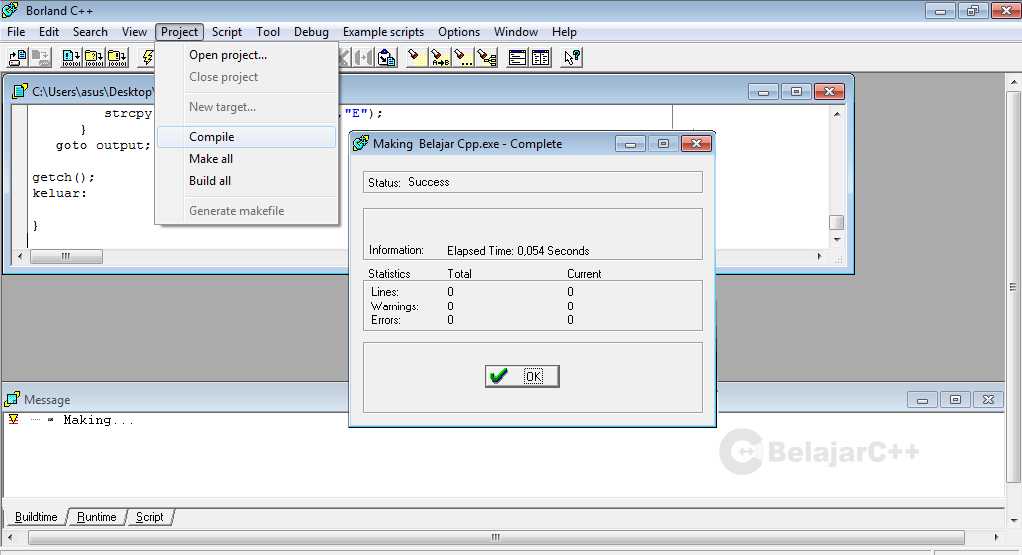Click main workspace scroll up arrow

click(1014, 83)
